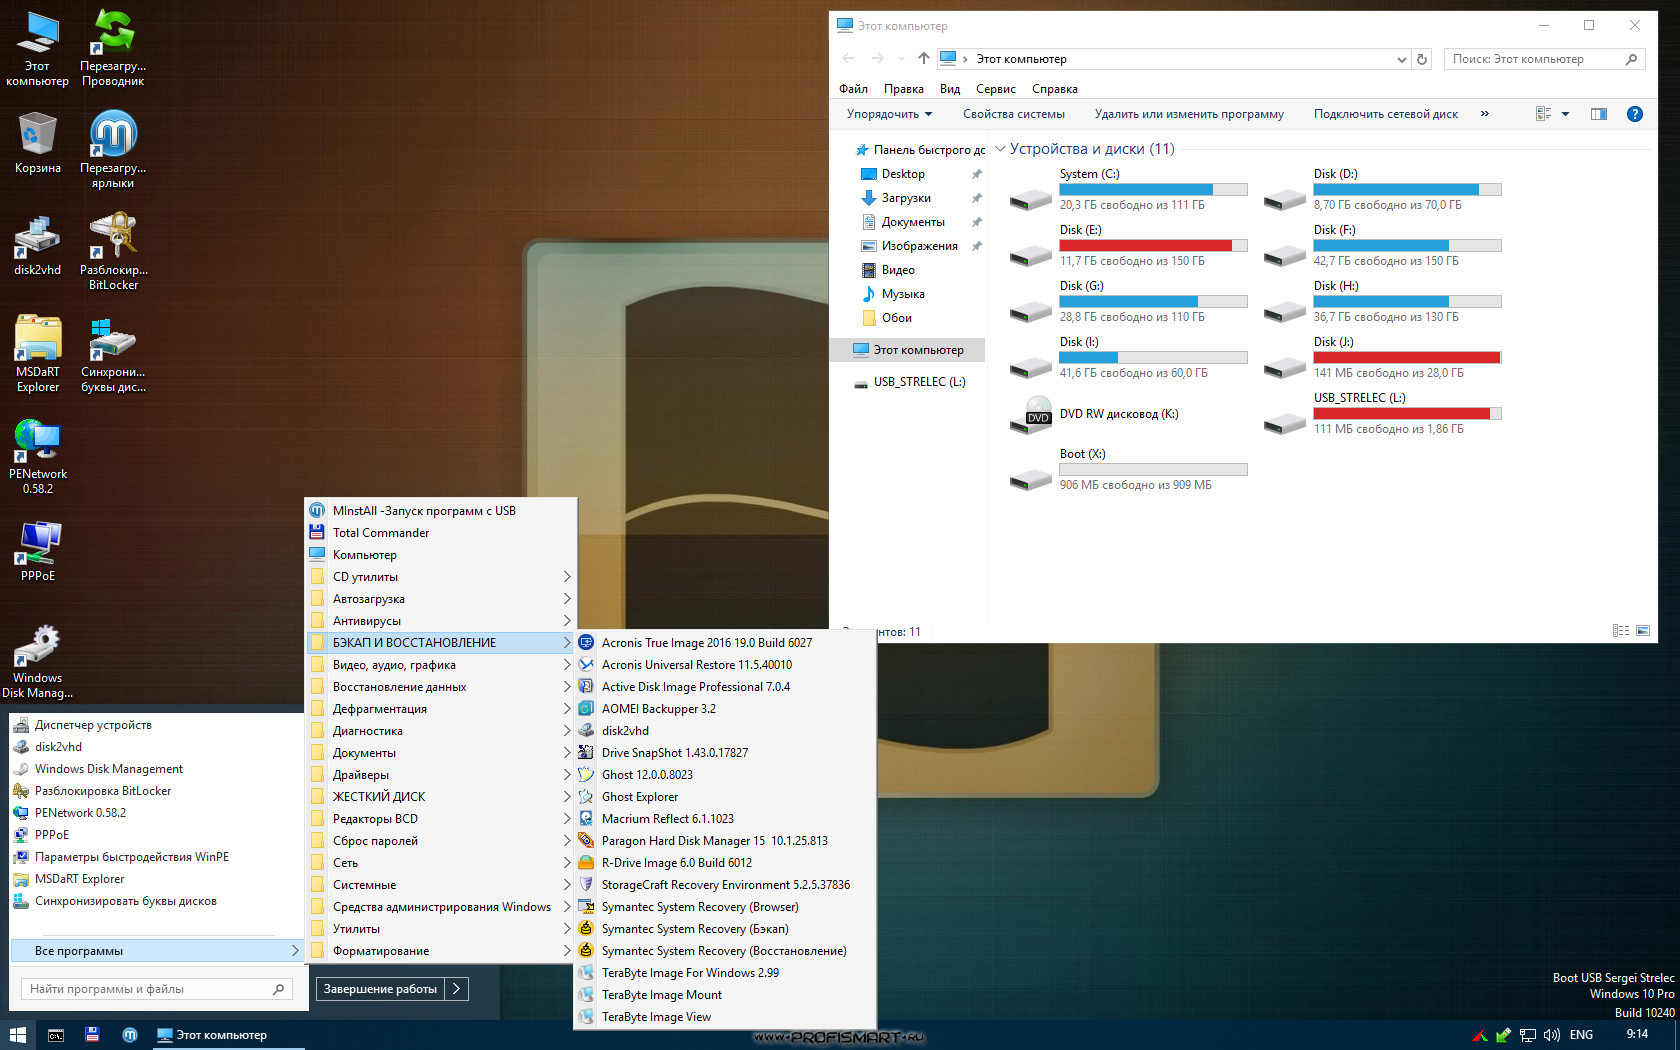Open Total Commander taskbar floppy icon
Viewport: 1680px width, 1050px height.
point(92,1035)
